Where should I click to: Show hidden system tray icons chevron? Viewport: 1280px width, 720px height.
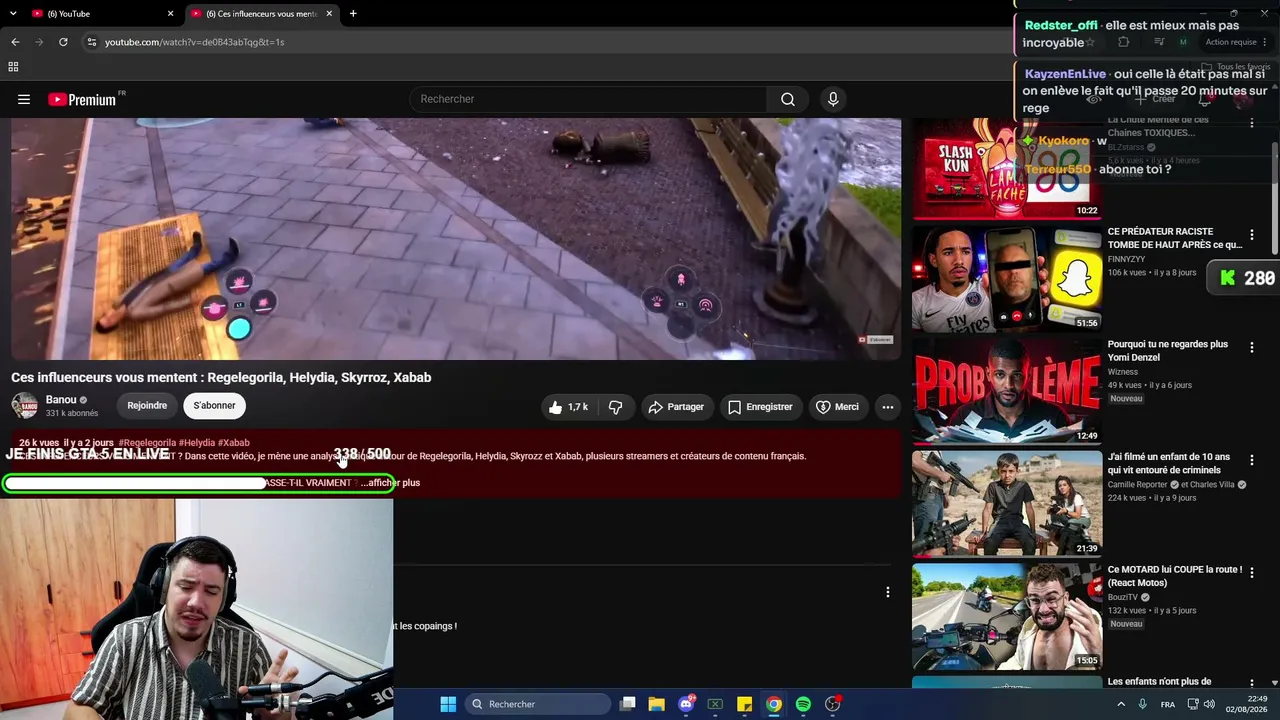[1120, 704]
